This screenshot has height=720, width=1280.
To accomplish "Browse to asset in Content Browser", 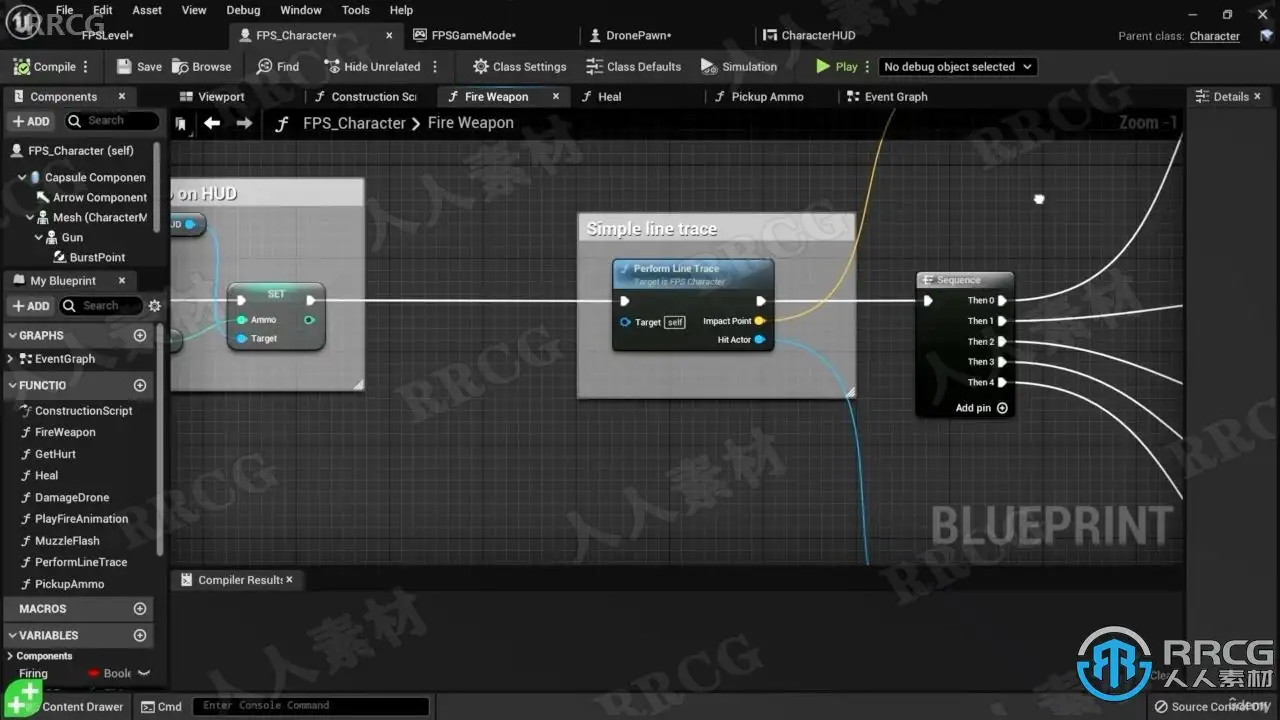I will pyautogui.click(x=201, y=67).
